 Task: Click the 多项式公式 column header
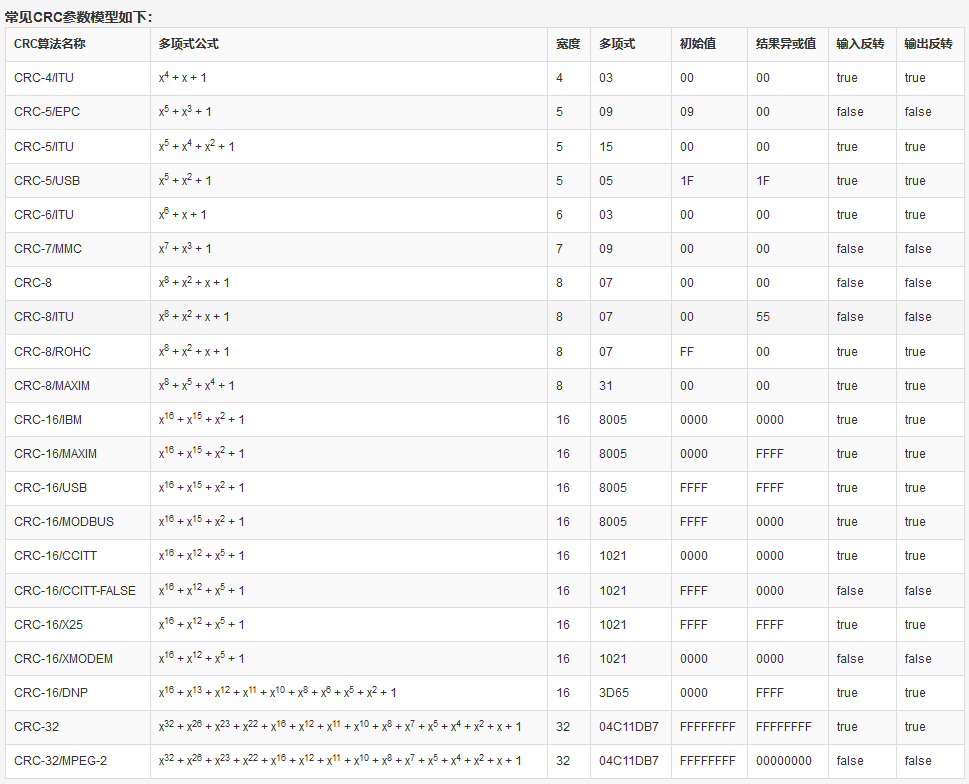(x=189, y=44)
